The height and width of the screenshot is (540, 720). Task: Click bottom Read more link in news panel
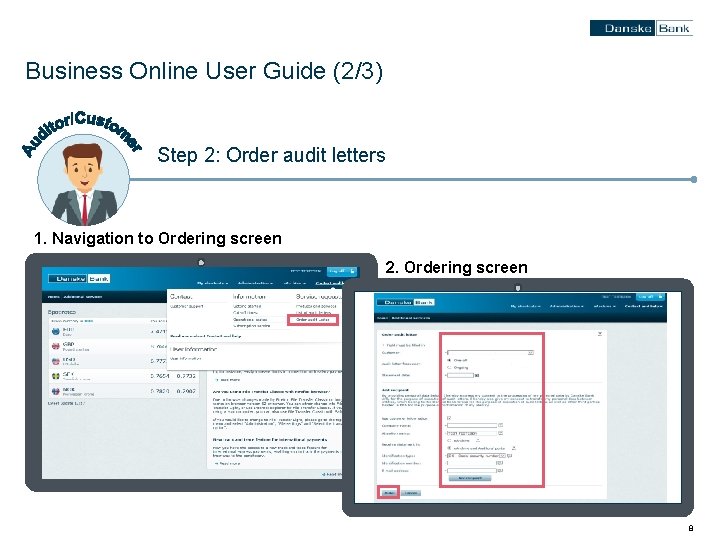pos(230,464)
